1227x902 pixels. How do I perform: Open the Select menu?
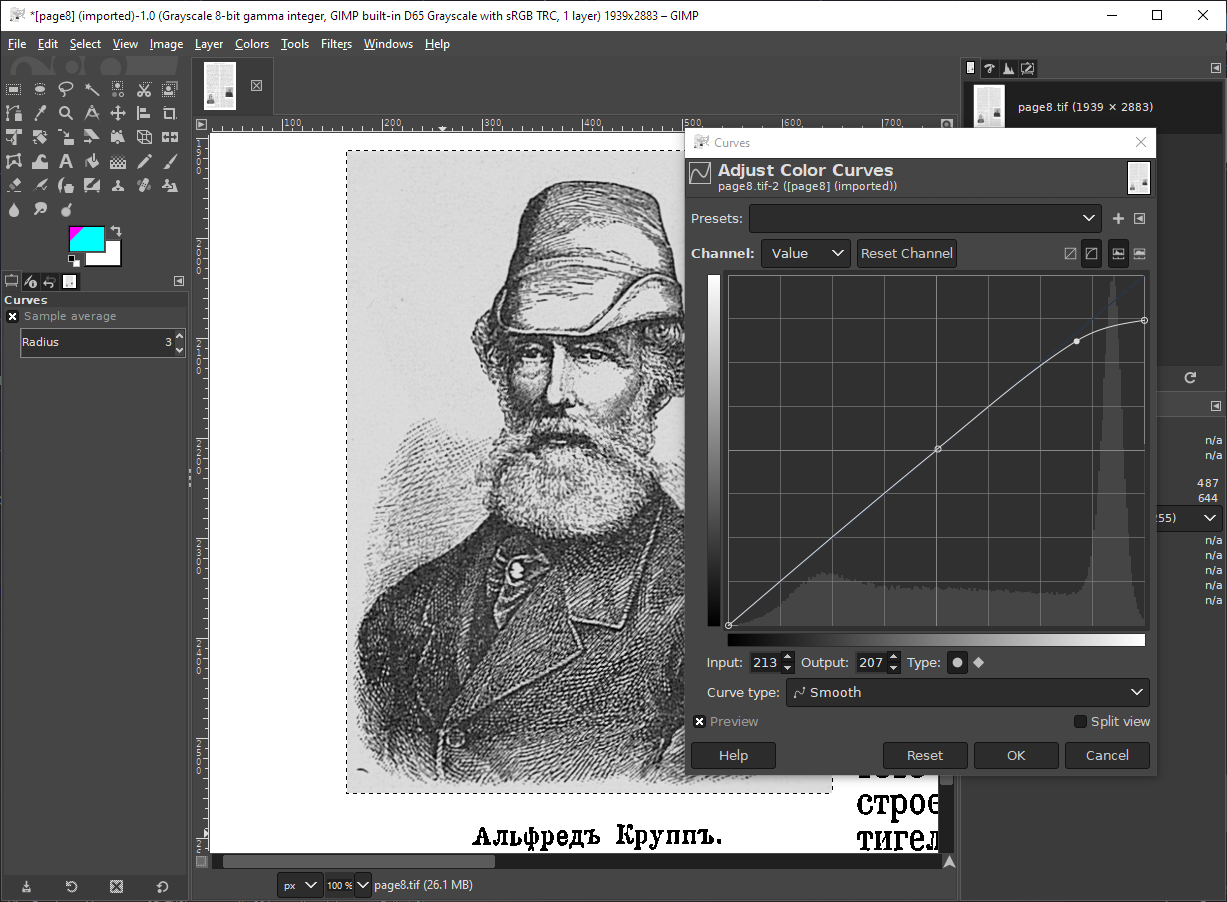point(85,44)
